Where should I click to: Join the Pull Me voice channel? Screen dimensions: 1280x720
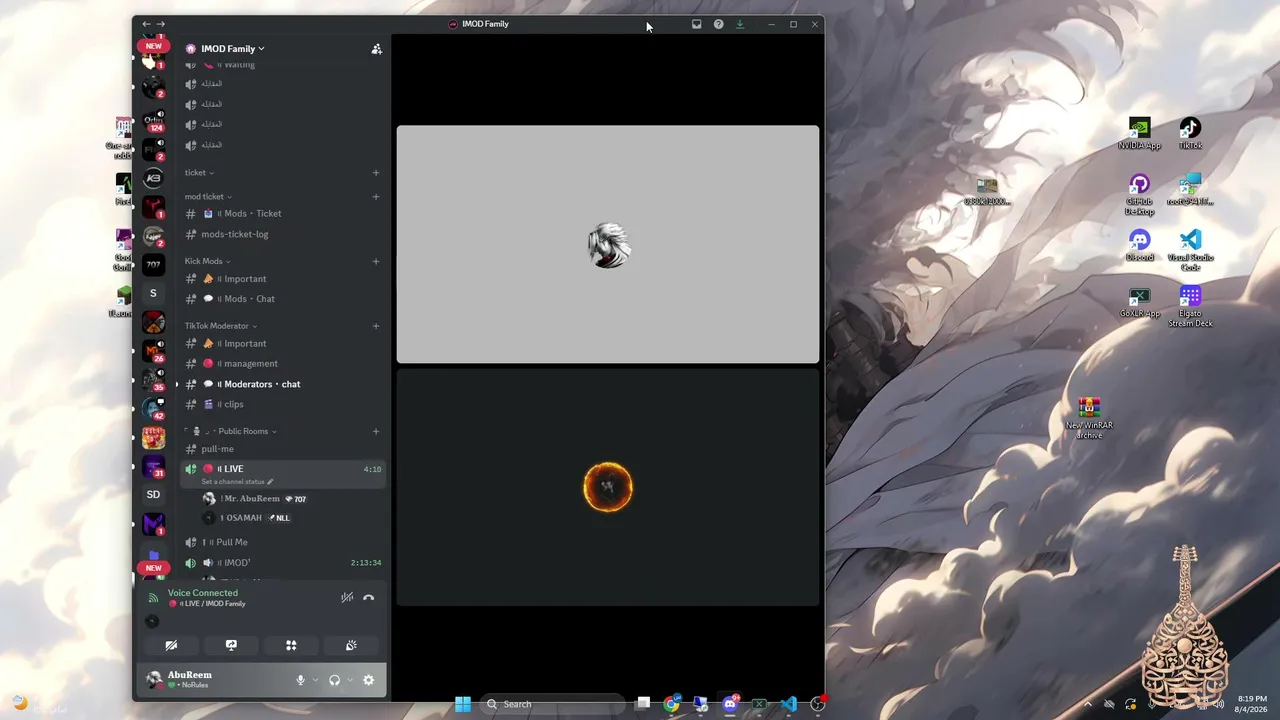[x=283, y=542]
